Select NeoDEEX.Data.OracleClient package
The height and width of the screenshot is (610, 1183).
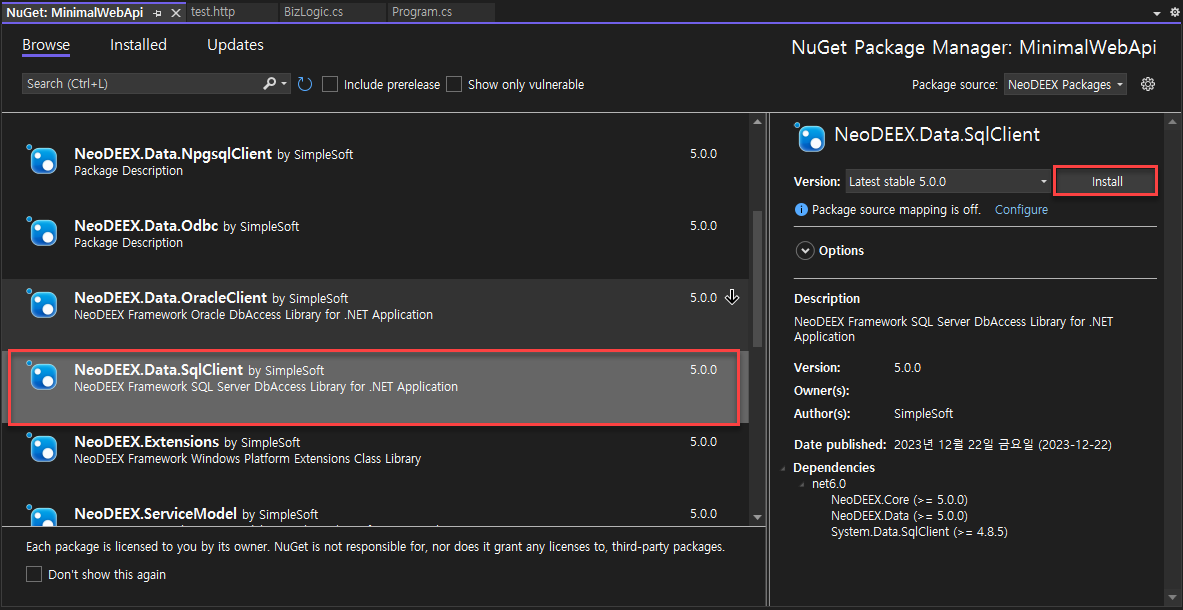tap(375, 314)
